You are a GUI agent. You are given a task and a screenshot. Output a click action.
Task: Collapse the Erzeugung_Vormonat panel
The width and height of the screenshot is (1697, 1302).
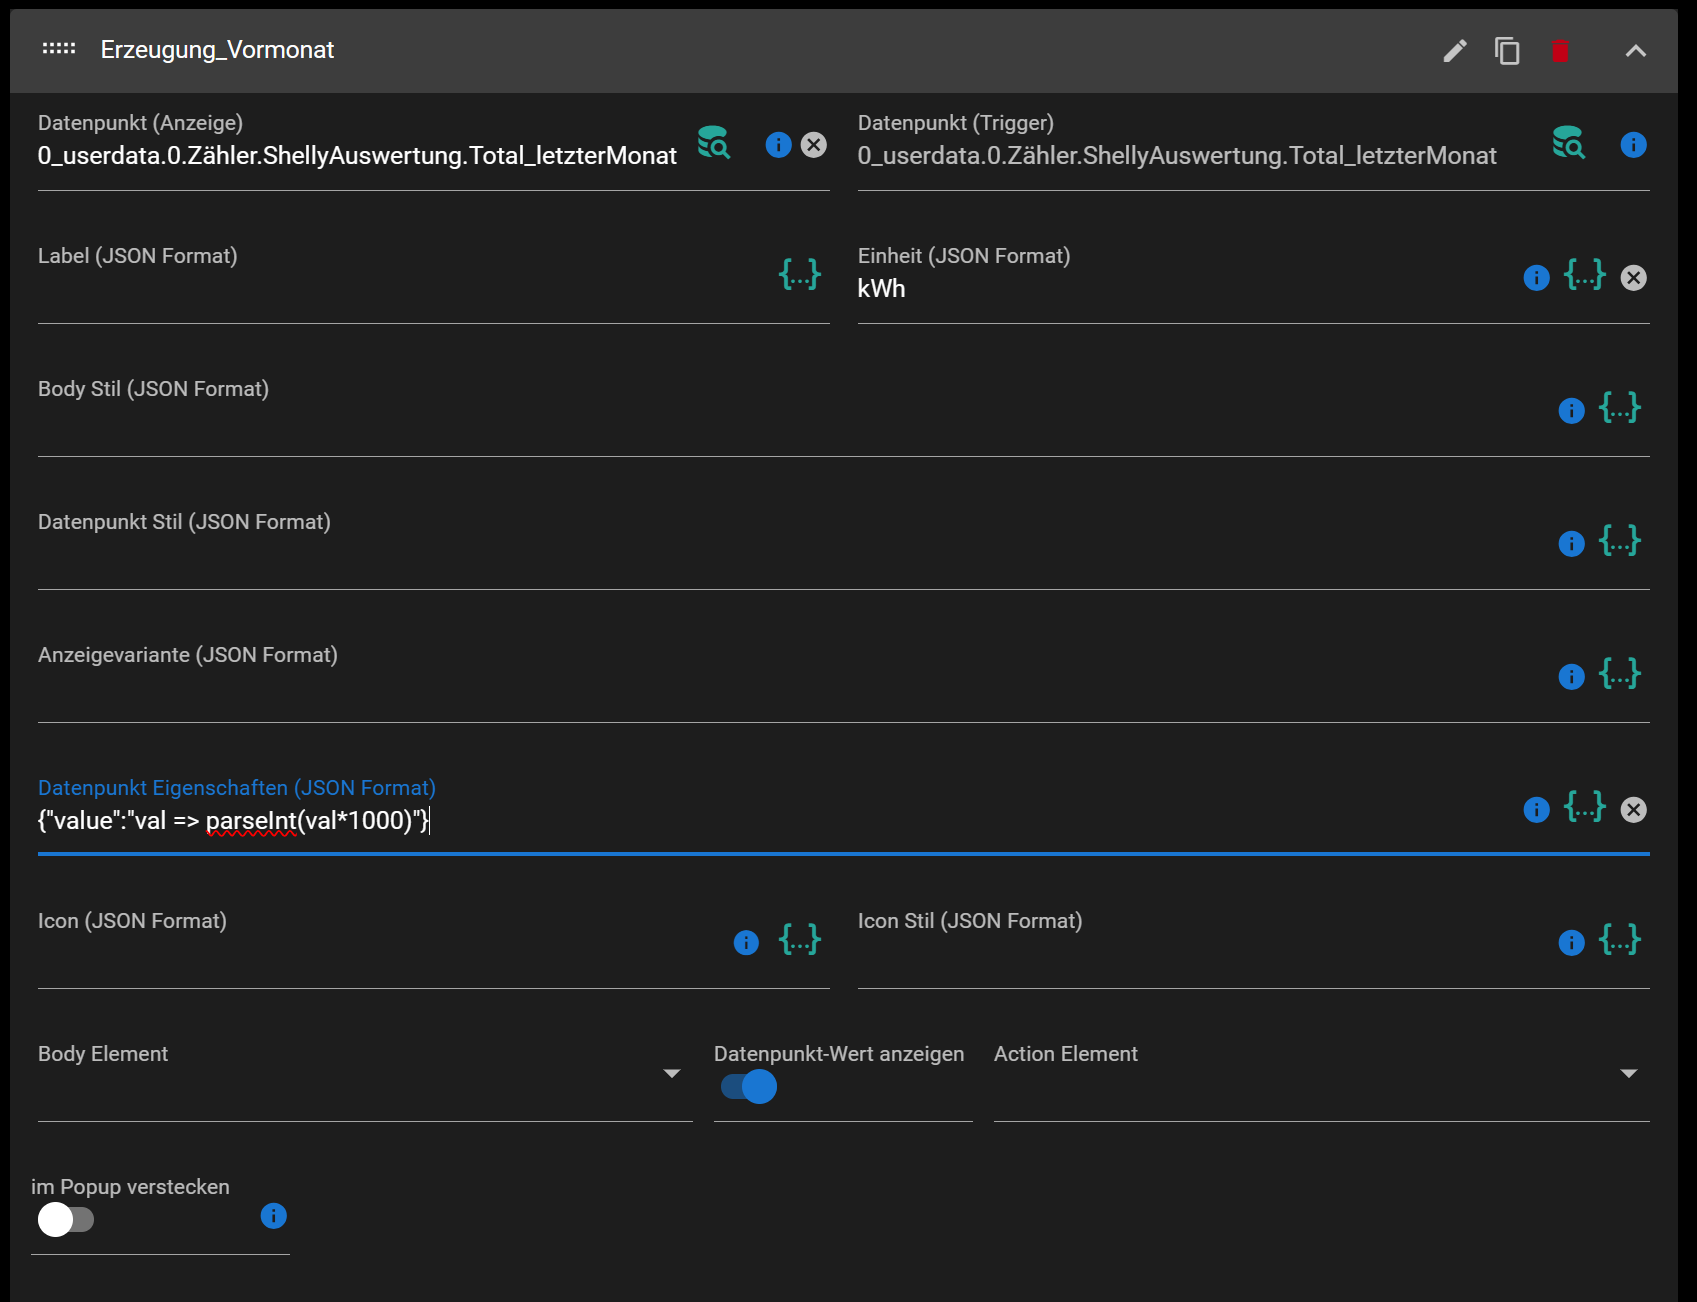pyautogui.click(x=1636, y=50)
